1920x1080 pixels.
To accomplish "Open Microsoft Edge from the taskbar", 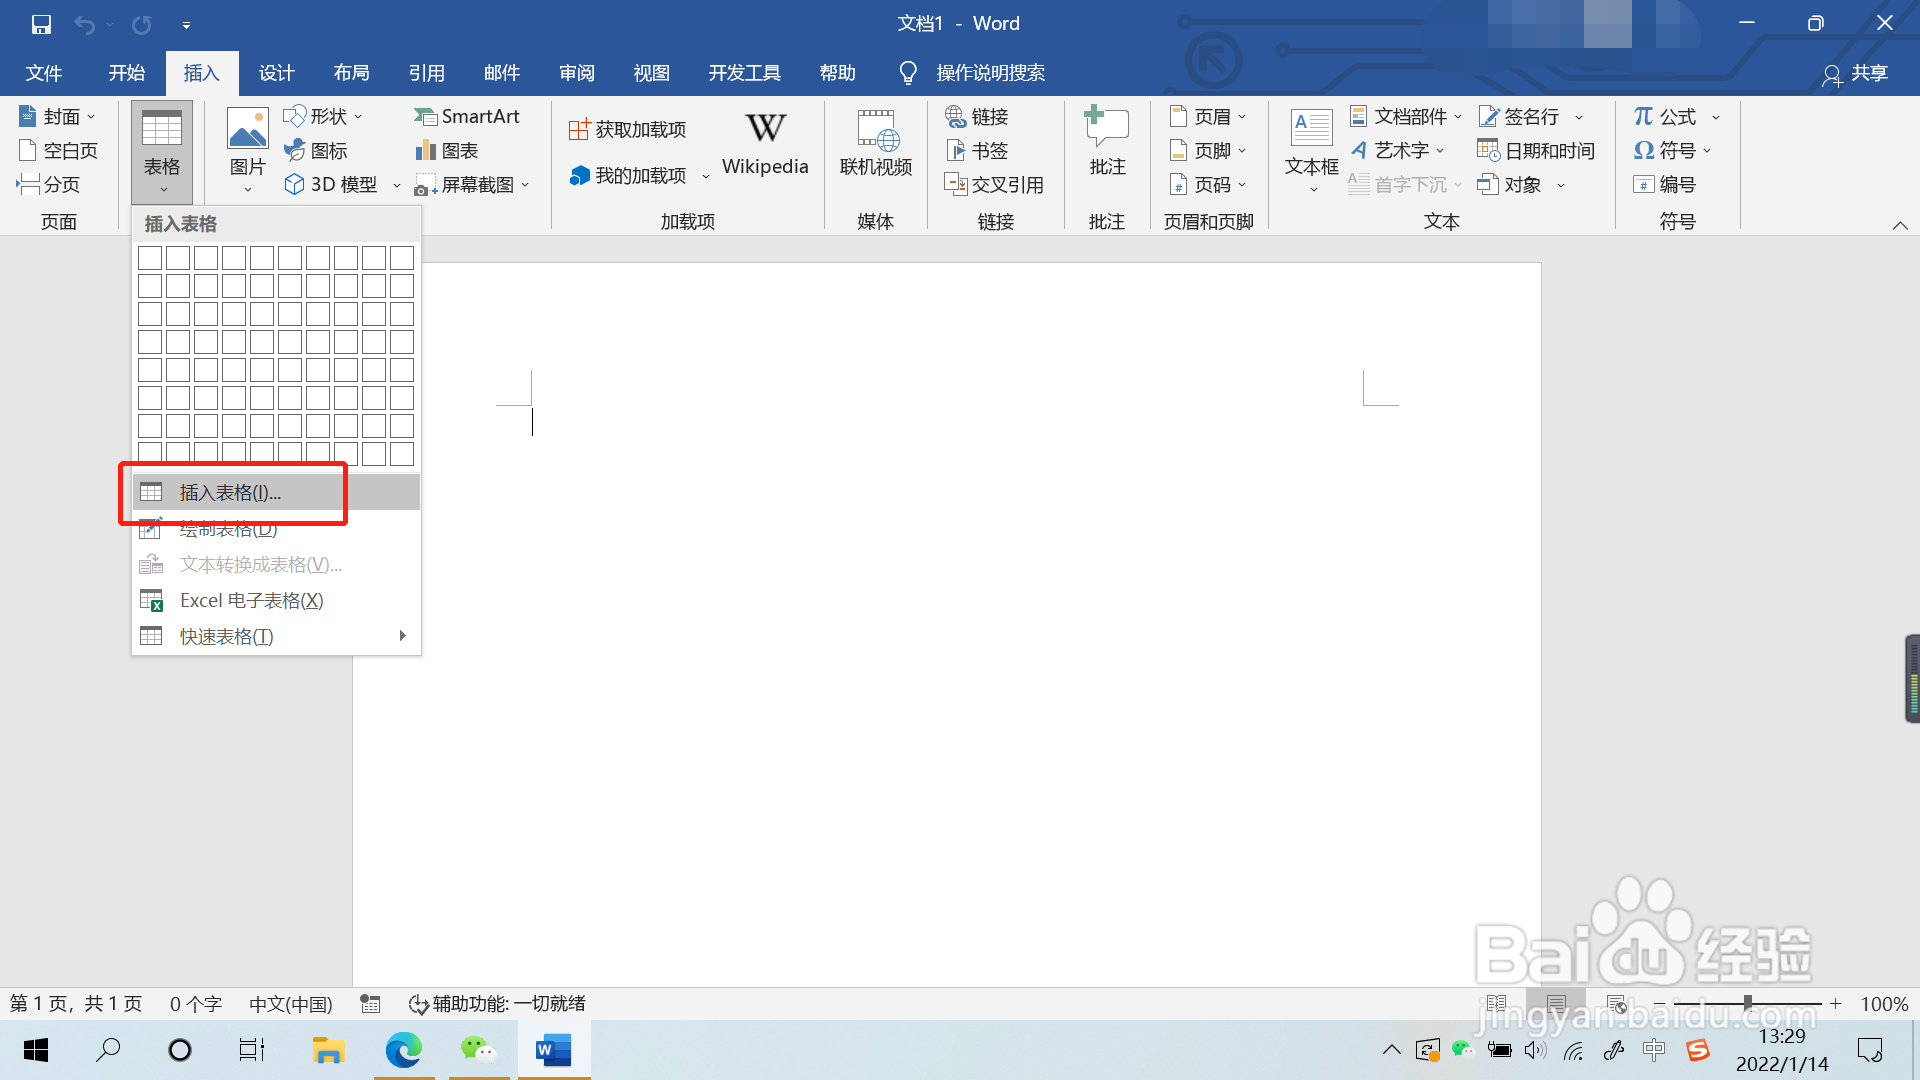I will [404, 1050].
